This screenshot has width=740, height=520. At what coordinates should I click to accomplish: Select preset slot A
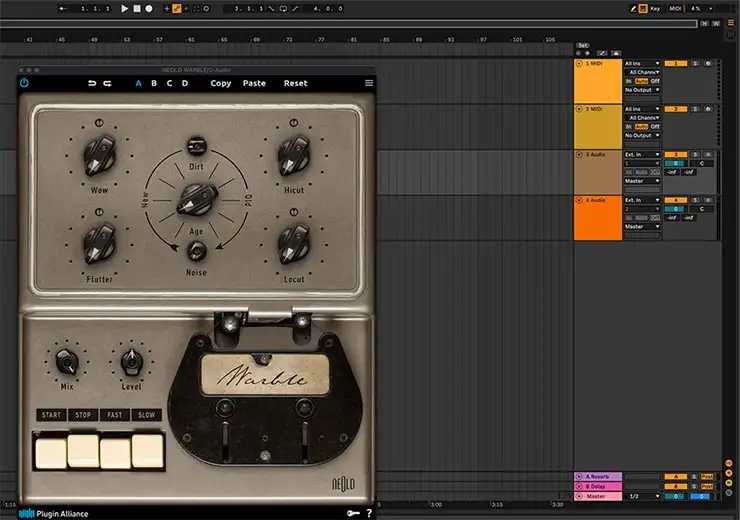pyautogui.click(x=138, y=83)
